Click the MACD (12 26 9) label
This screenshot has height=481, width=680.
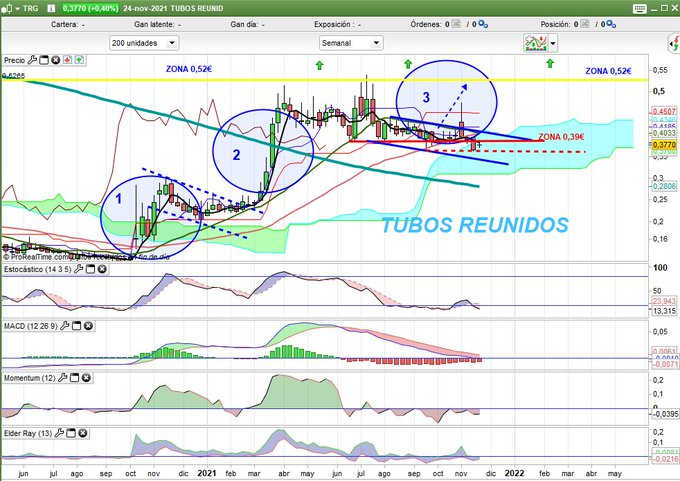point(31,326)
